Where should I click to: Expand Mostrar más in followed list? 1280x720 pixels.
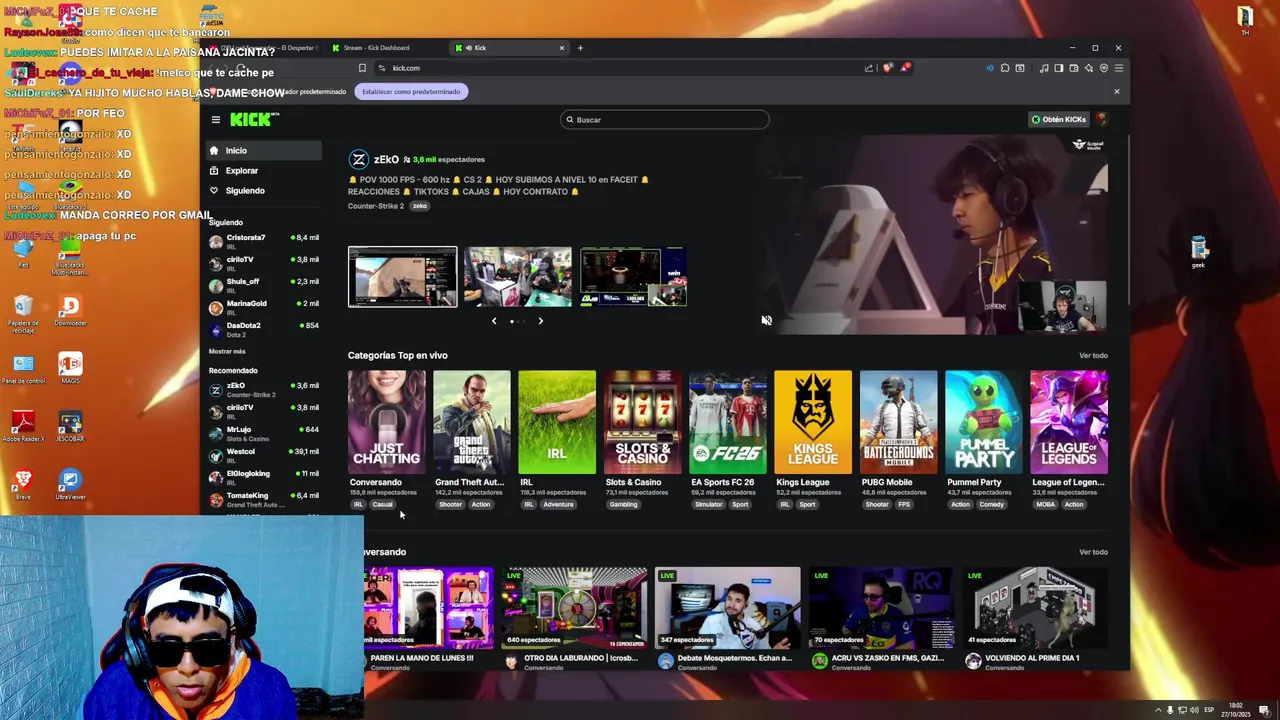(227, 352)
